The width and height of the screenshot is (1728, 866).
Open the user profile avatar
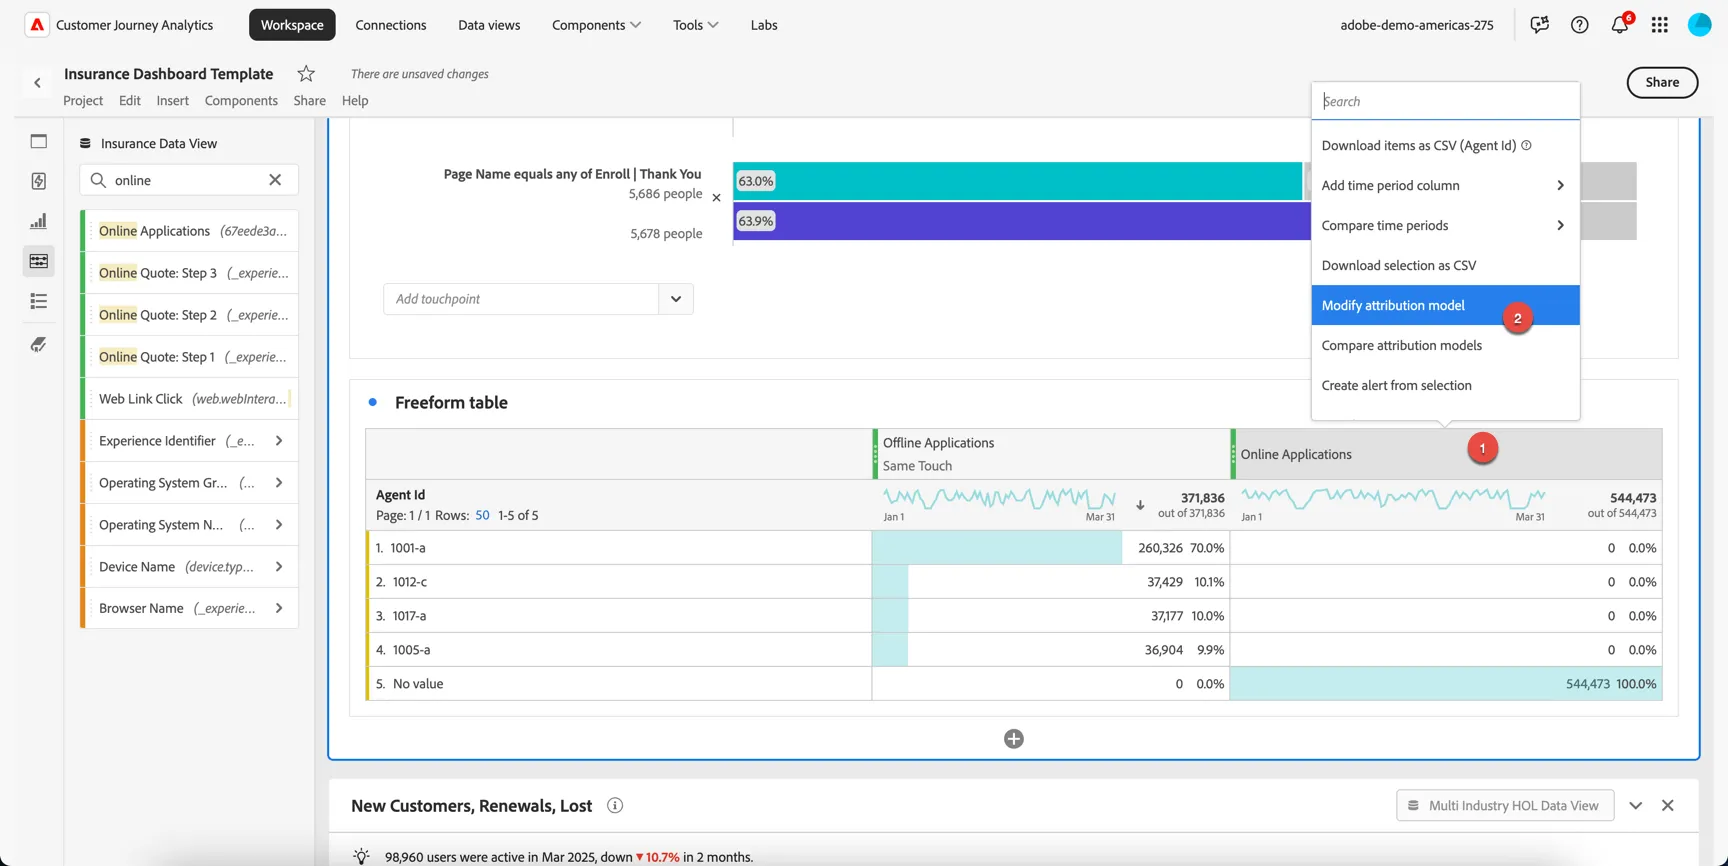(x=1699, y=25)
